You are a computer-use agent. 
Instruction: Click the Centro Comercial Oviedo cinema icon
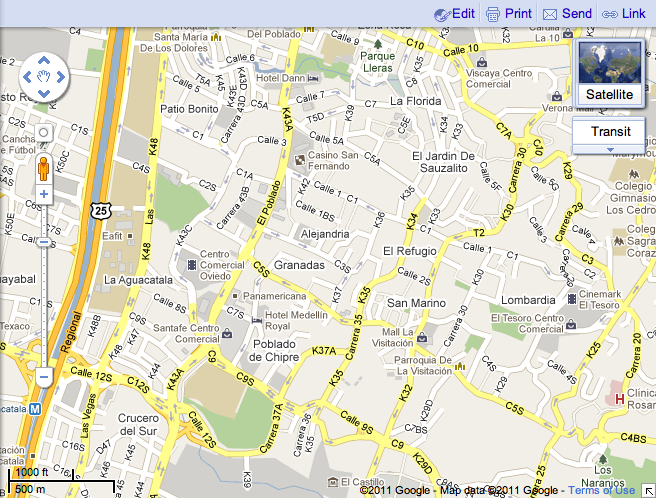192,265
